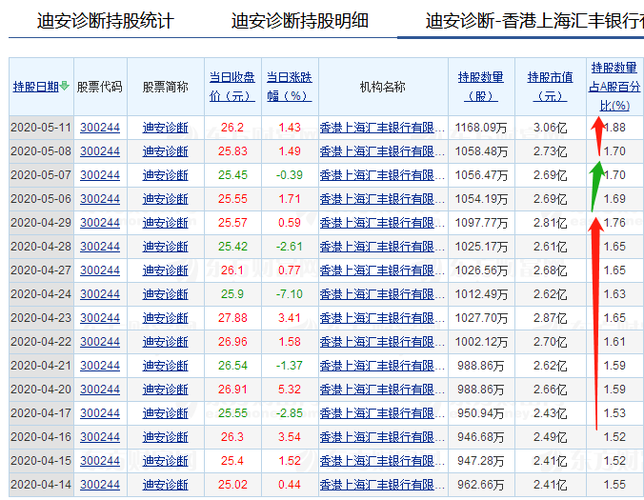Click percentage 1.55 in the 2020-04-14 row
Viewport: 644px width, 500px height.
coord(614,485)
